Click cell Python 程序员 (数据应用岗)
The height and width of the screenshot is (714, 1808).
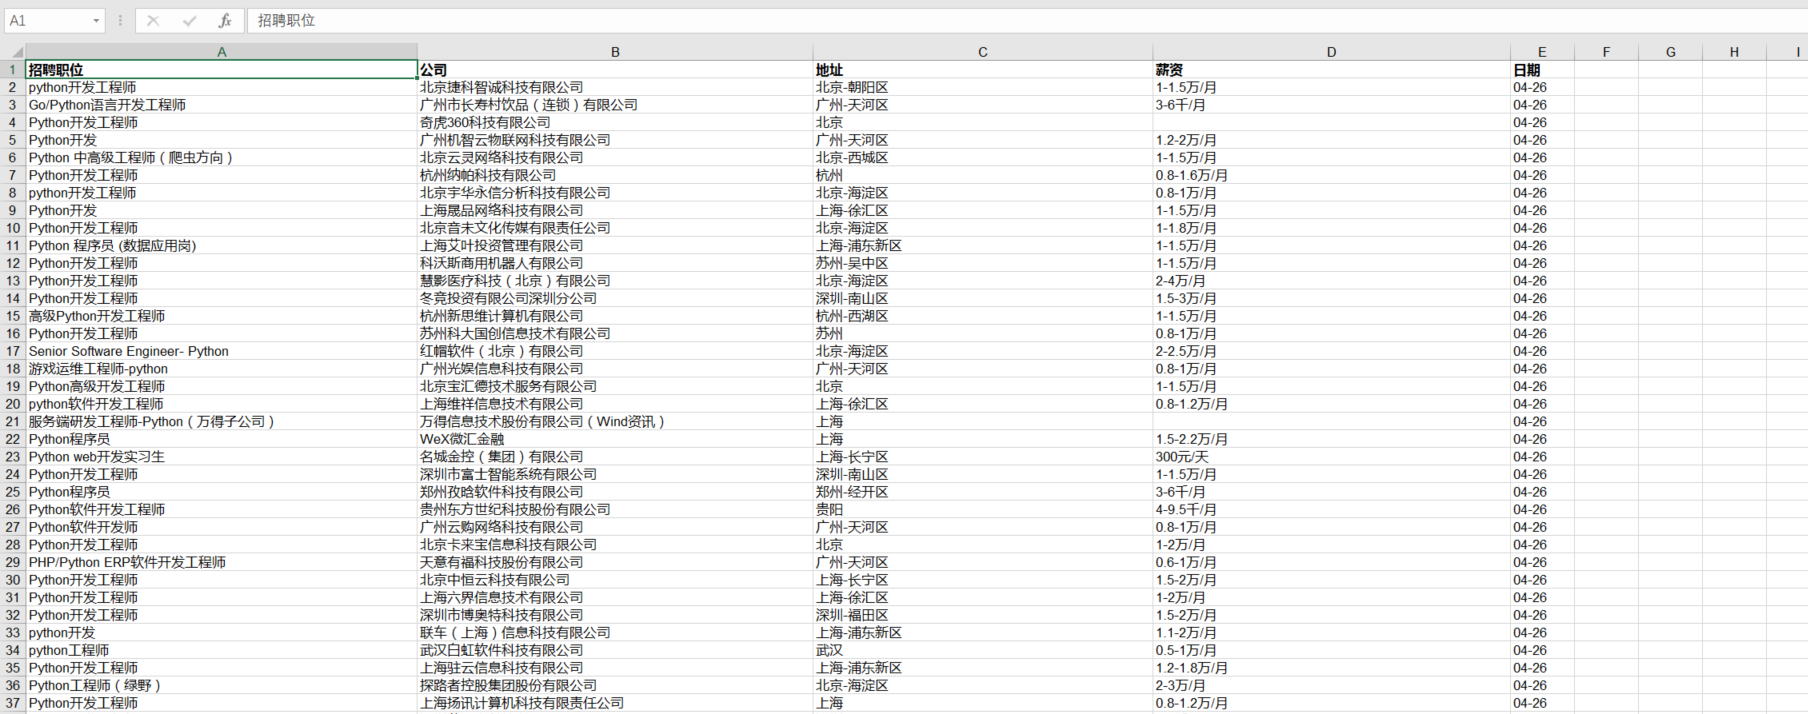coord(221,246)
